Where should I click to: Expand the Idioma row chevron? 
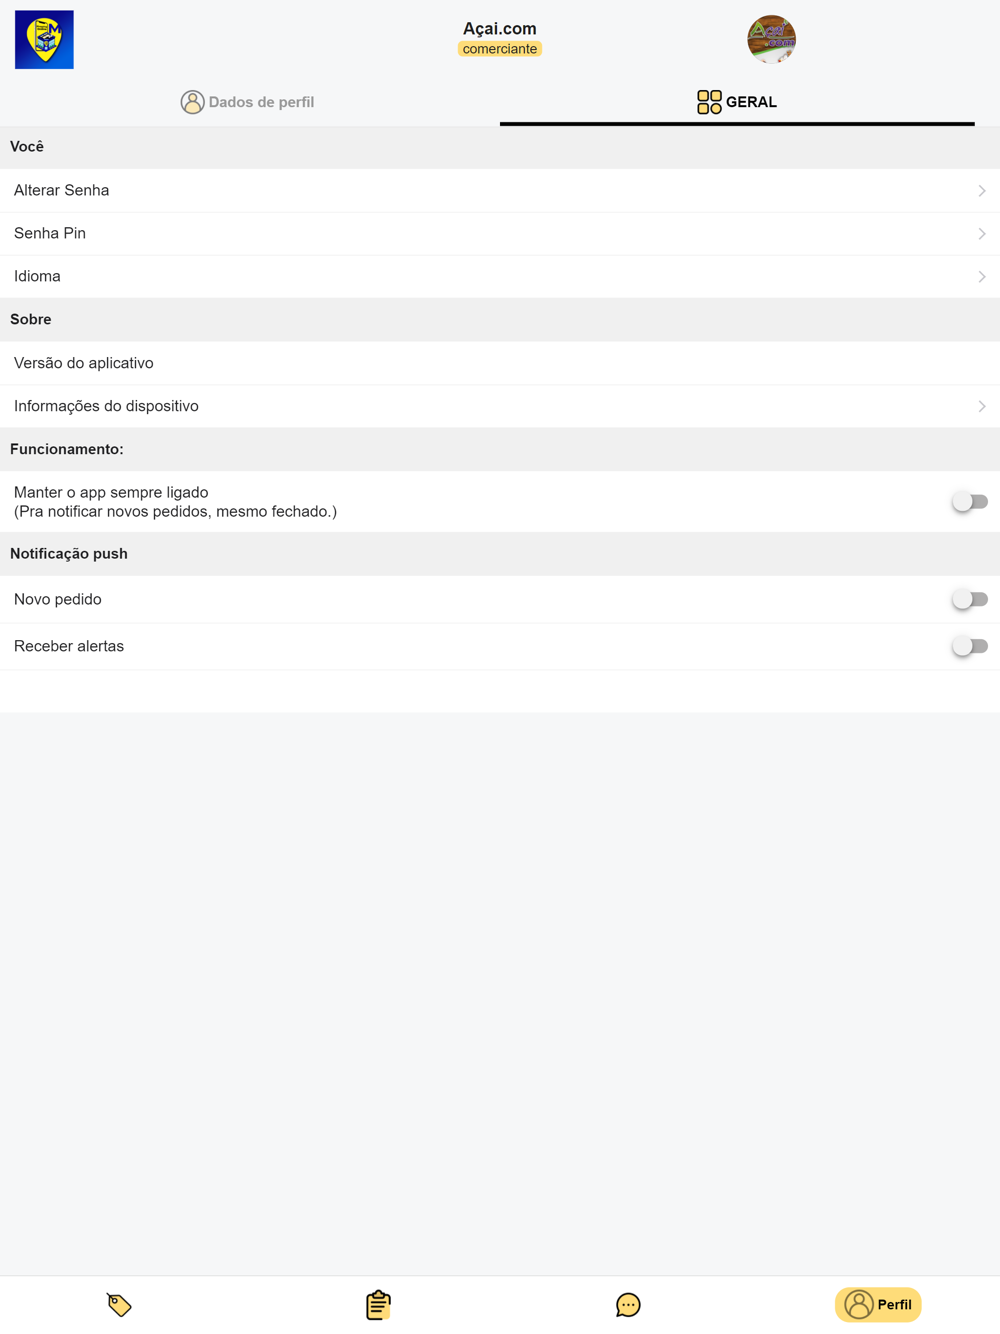pos(982,277)
